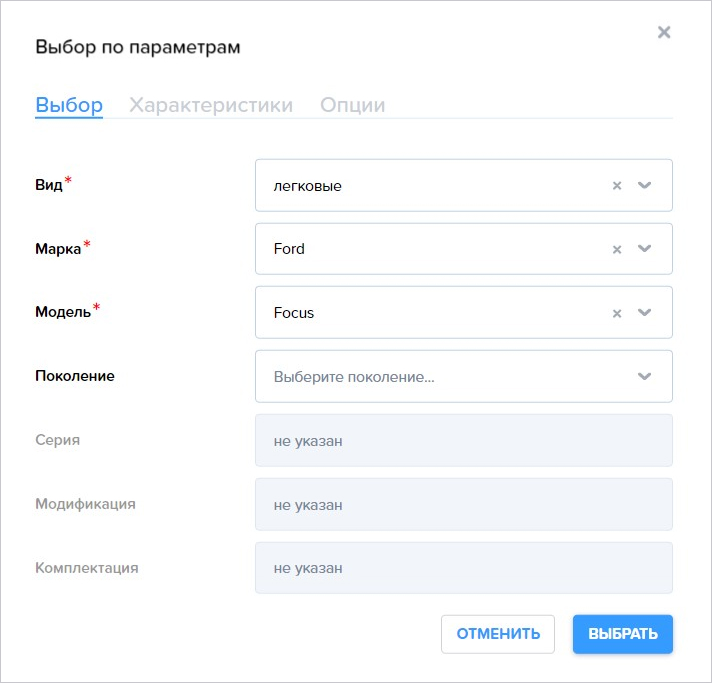712x683 pixels.
Task: Select the Выбор tab
Action: click(69, 105)
